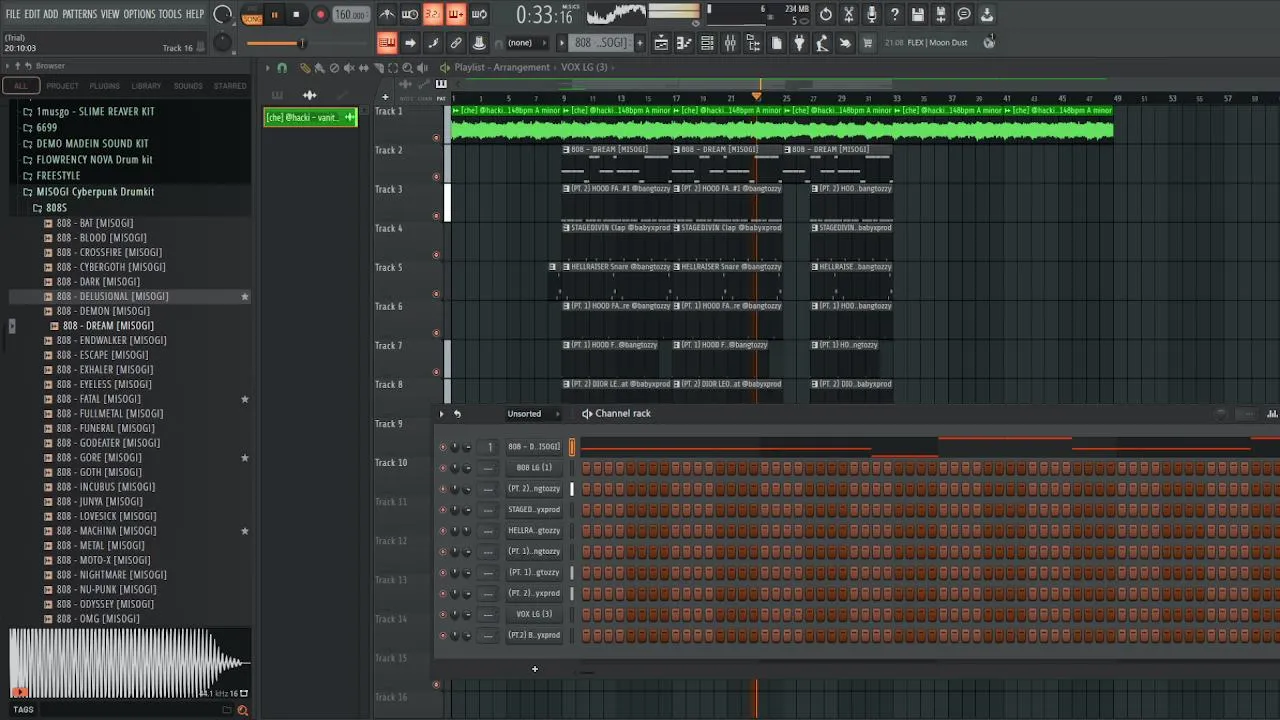Toggle the link/chain multilink icon
This screenshot has height=720, width=1280.
455,43
